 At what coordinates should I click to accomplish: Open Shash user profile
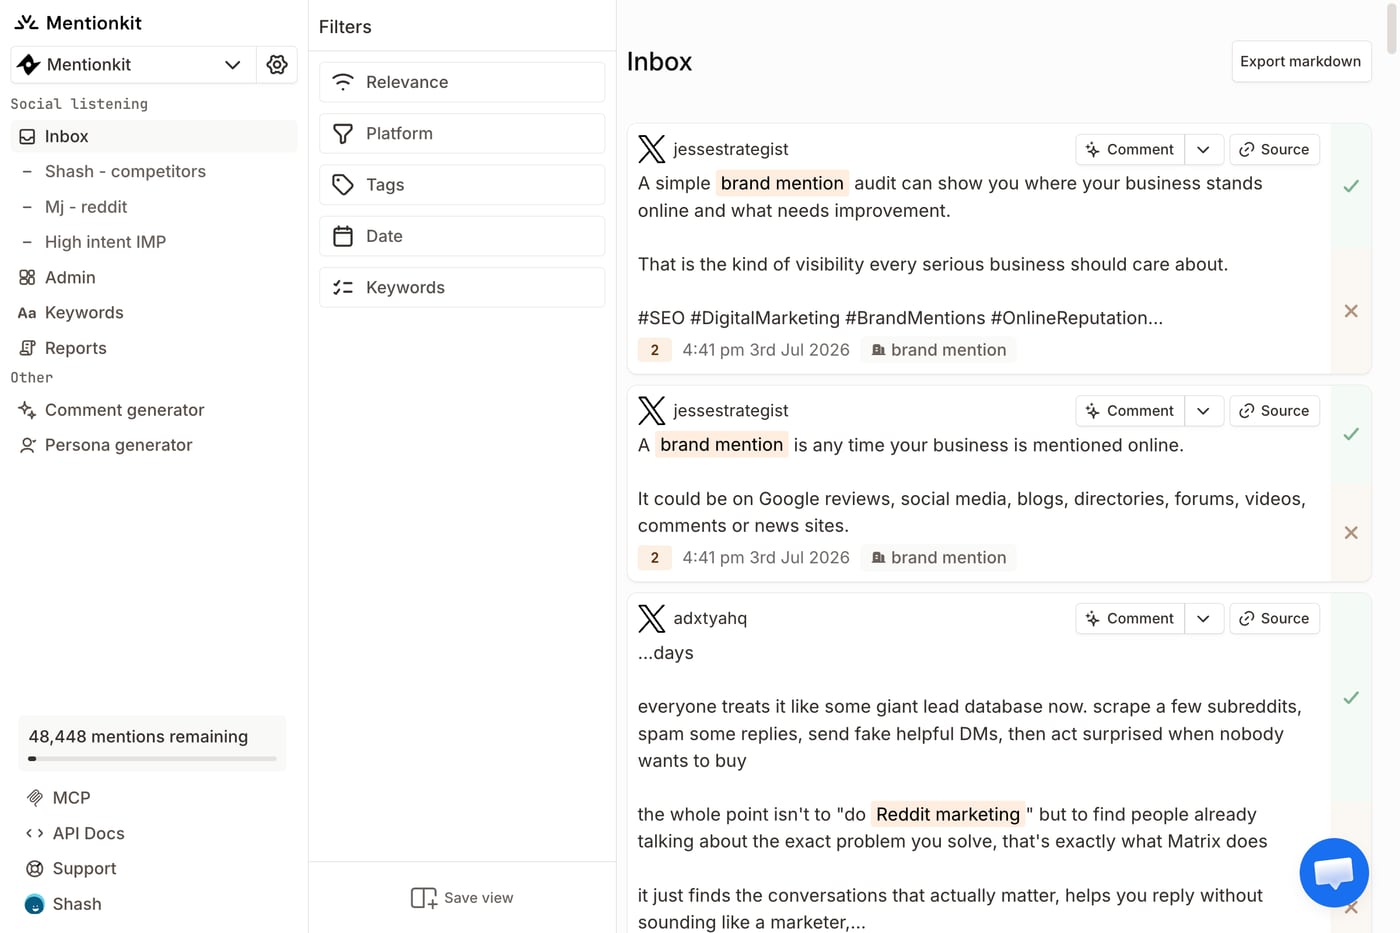(x=77, y=904)
